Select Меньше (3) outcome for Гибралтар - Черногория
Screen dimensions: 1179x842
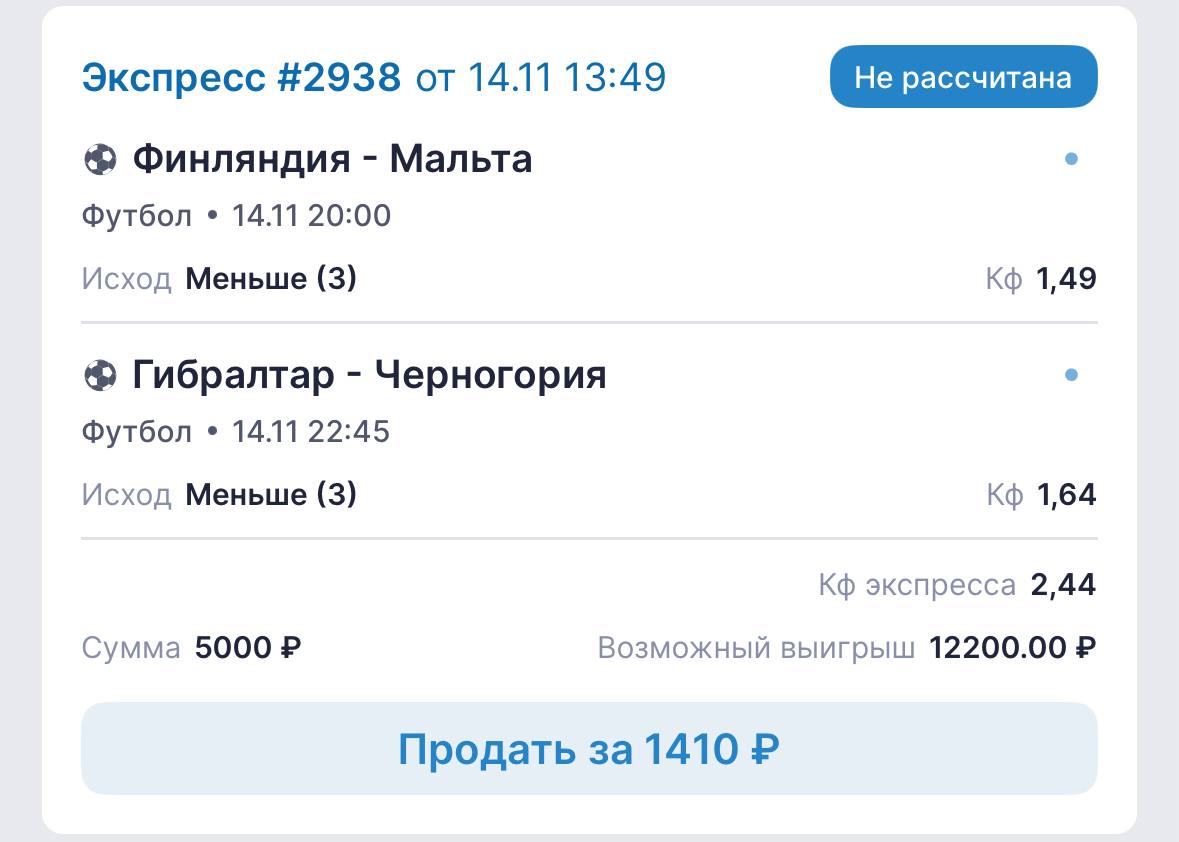tap(271, 495)
